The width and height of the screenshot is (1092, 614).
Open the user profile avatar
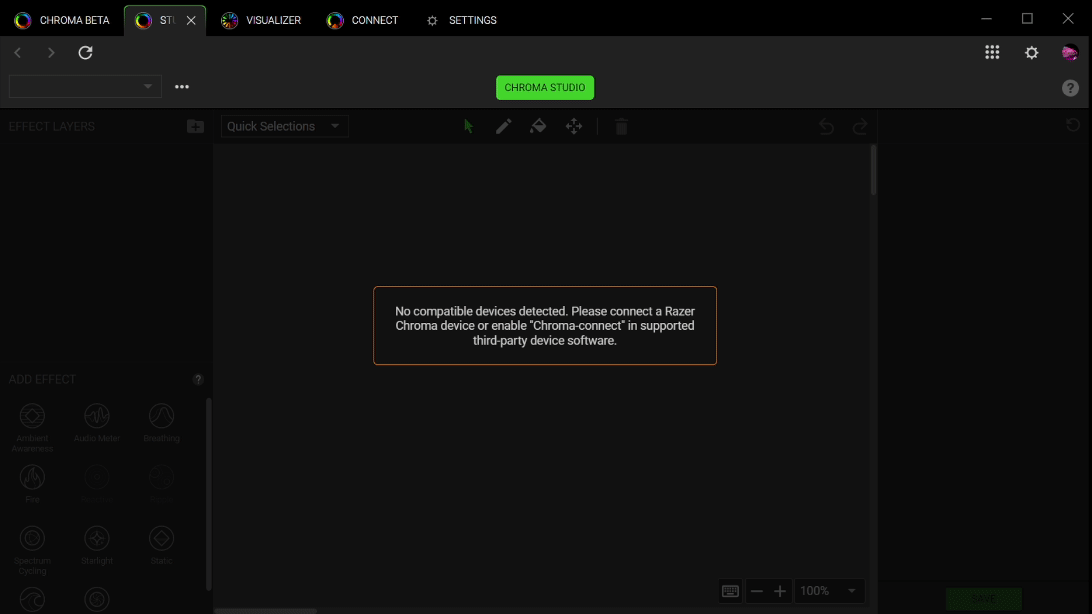point(1070,52)
